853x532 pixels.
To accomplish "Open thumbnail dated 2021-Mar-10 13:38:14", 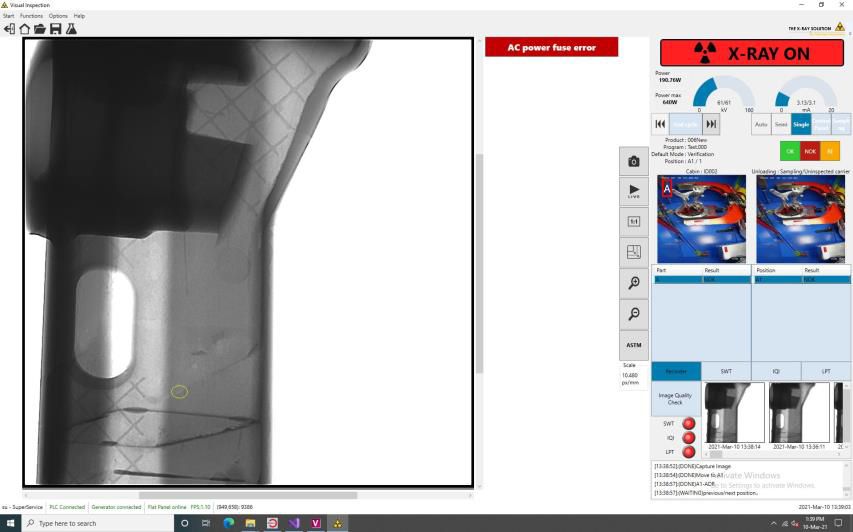I will 734,413.
